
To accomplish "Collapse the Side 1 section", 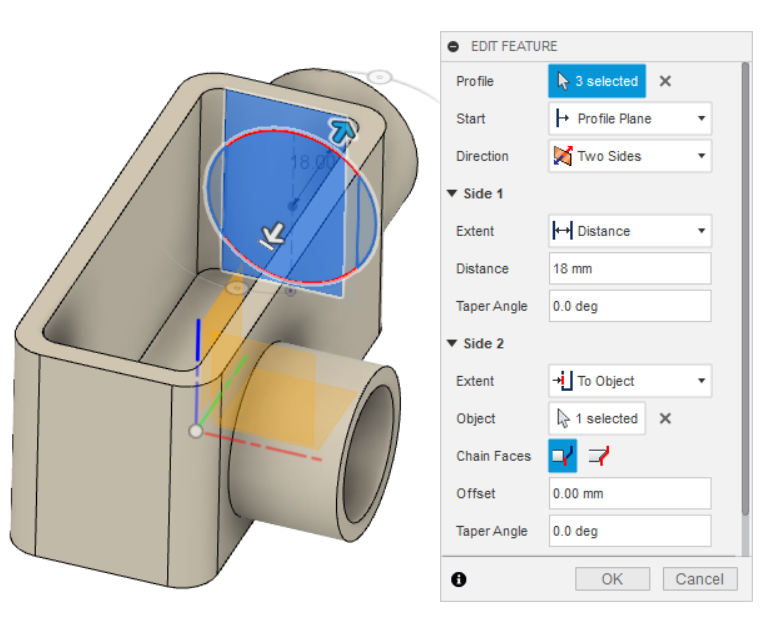I will point(452,194).
